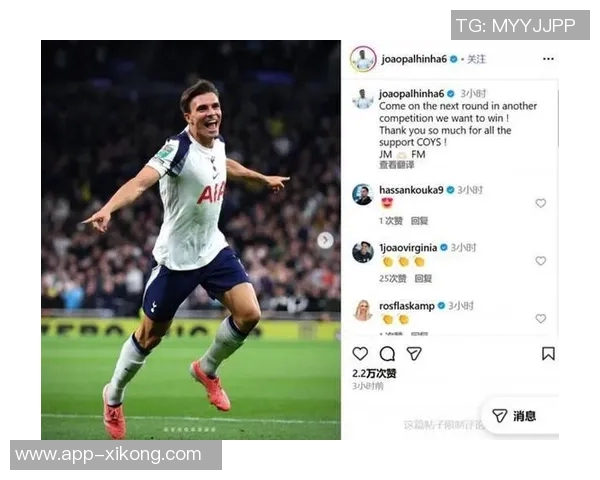
Task: Save the post with the bookmark icon
Action: click(548, 354)
